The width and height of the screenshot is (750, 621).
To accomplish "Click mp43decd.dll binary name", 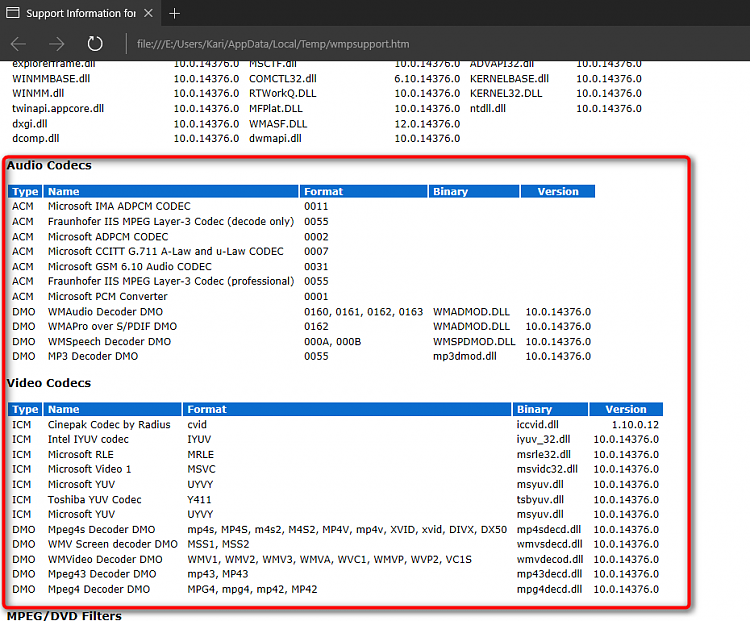I will pyautogui.click(x=549, y=574).
